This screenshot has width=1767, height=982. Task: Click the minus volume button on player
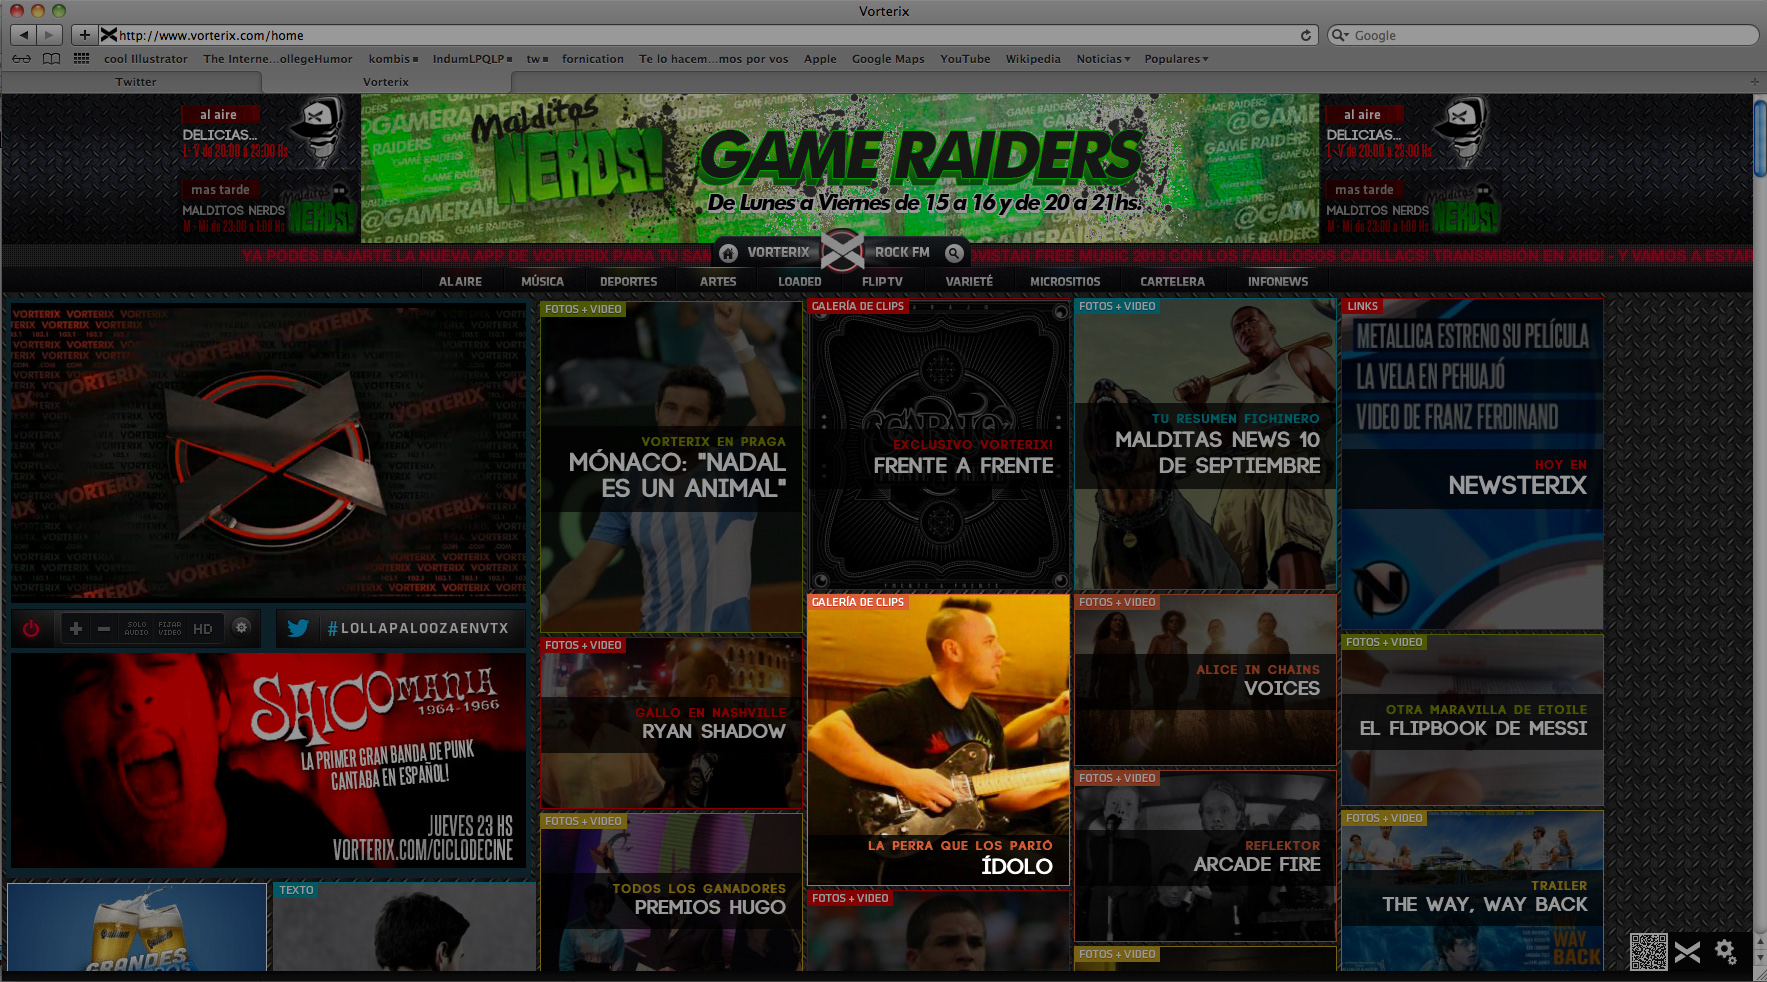pyautogui.click(x=104, y=629)
